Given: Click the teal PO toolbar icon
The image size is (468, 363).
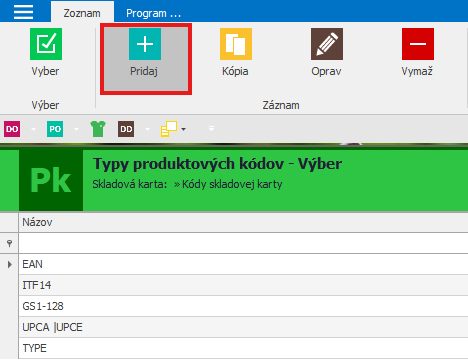Looking at the screenshot, I should click(x=55, y=129).
